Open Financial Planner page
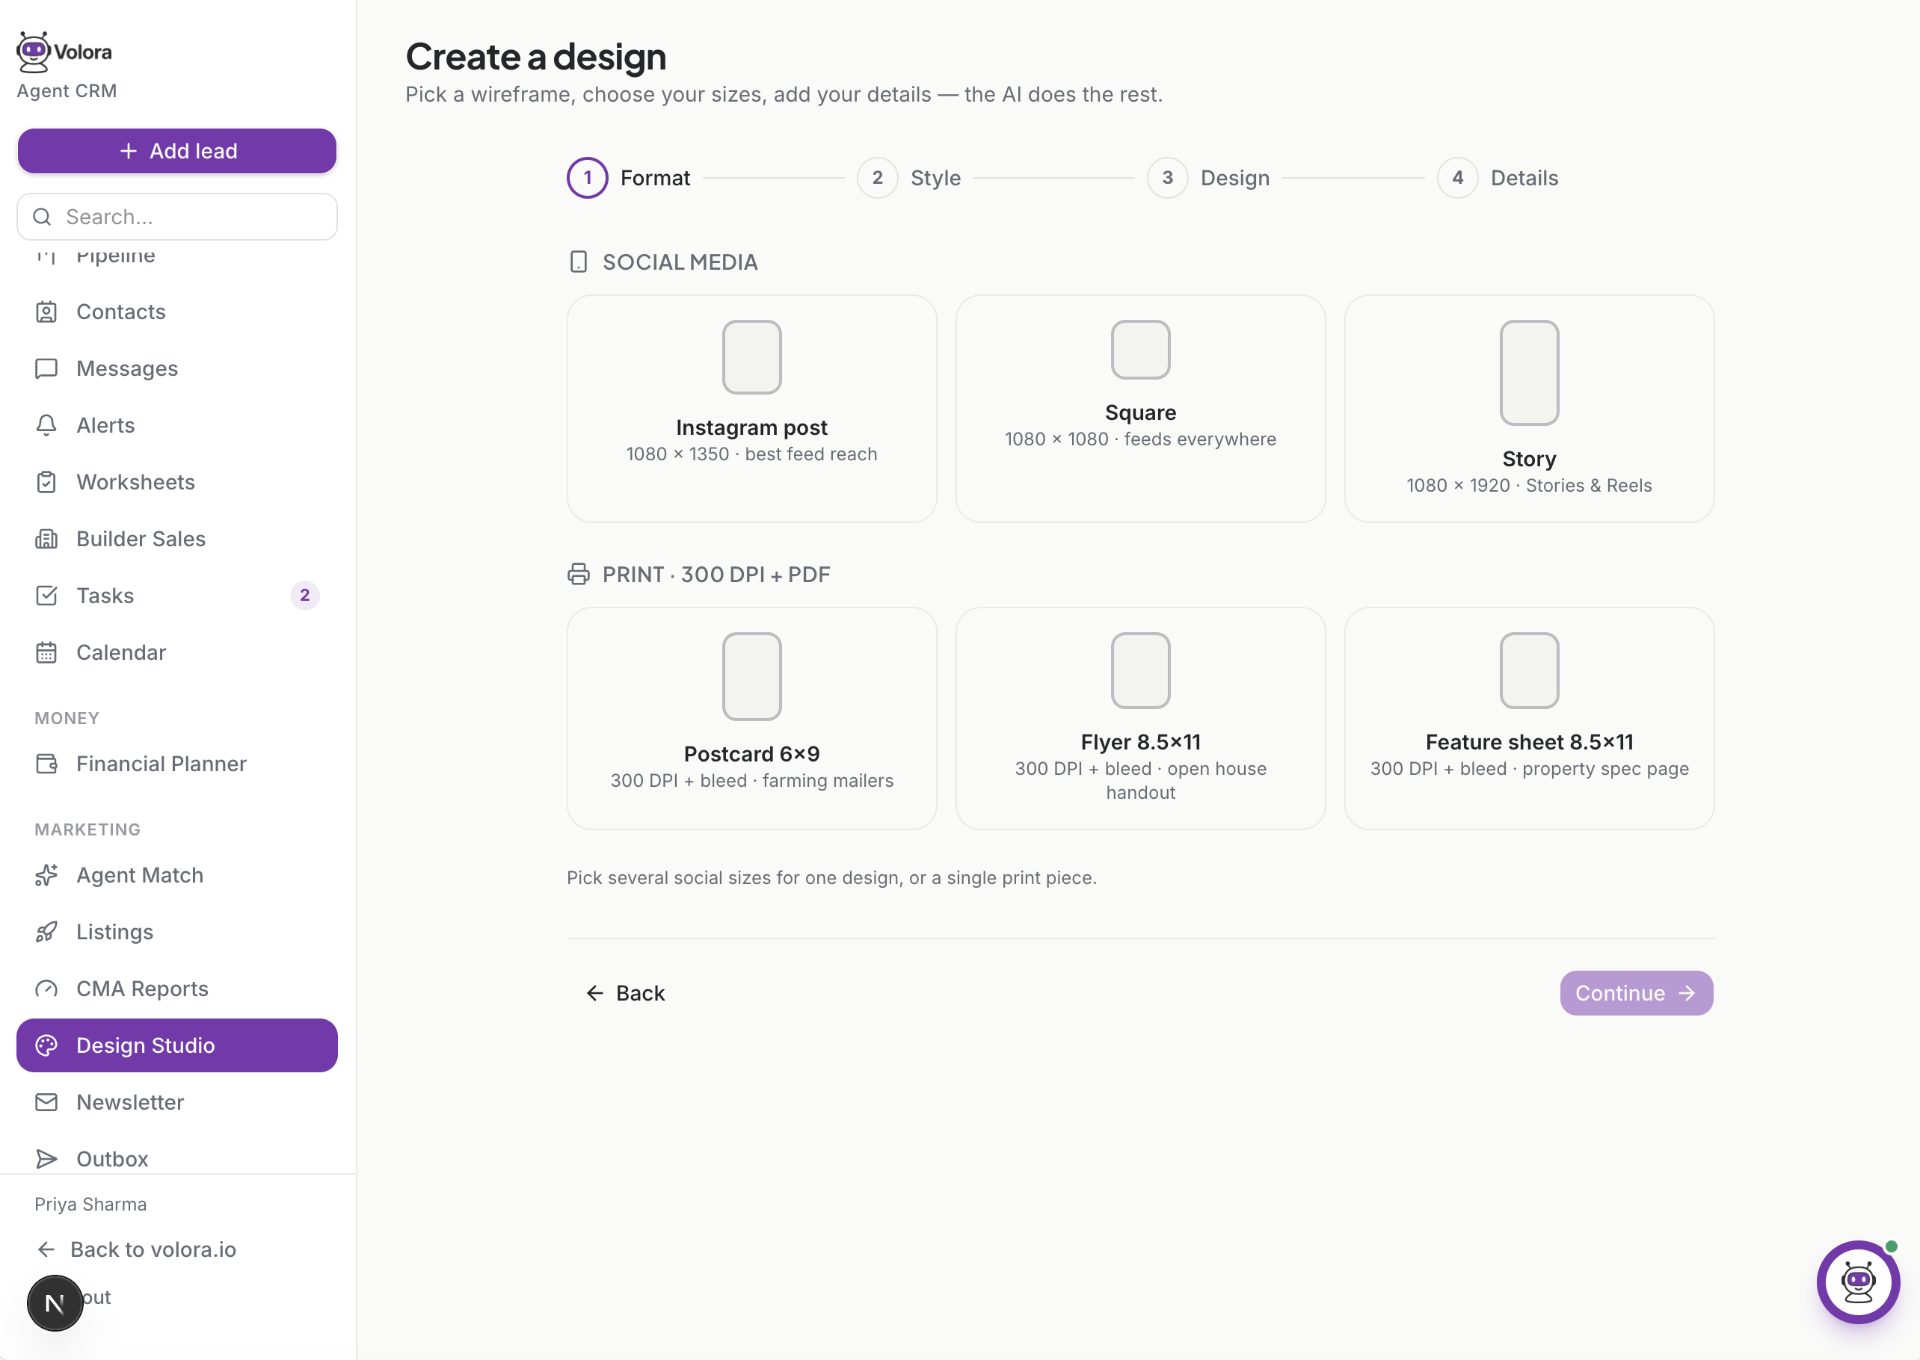The height and width of the screenshot is (1360, 1920). 177,764
